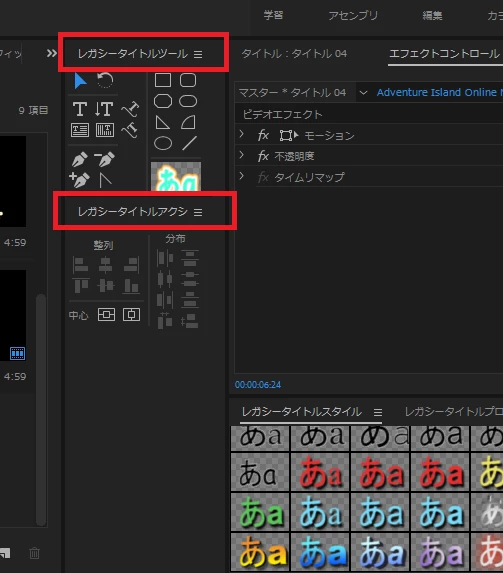Select the Vertical Type tool
This screenshot has height=573, width=503.
(104, 109)
